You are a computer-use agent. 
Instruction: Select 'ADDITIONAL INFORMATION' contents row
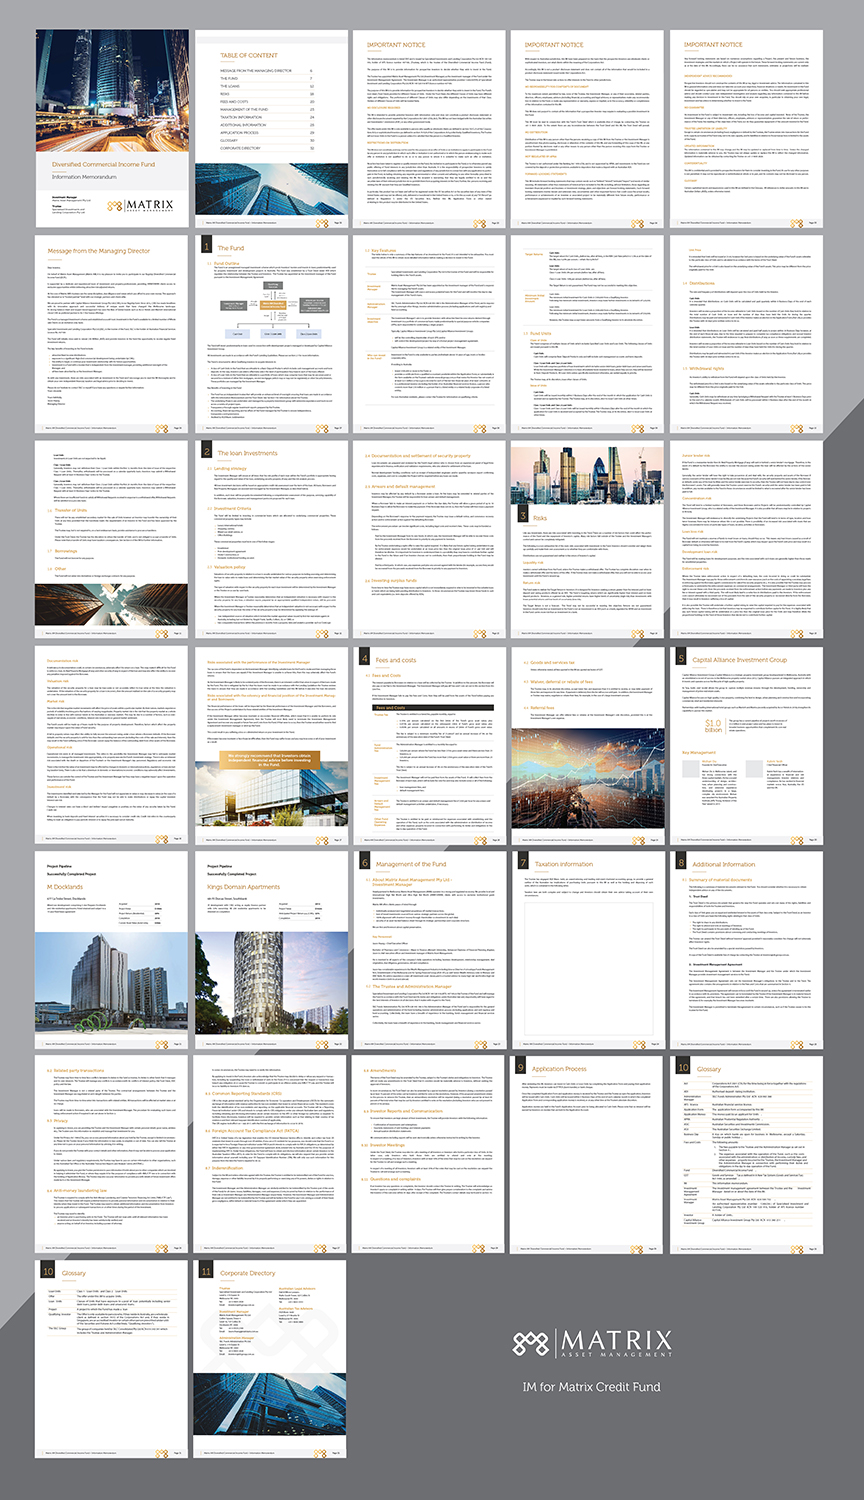coord(267,125)
